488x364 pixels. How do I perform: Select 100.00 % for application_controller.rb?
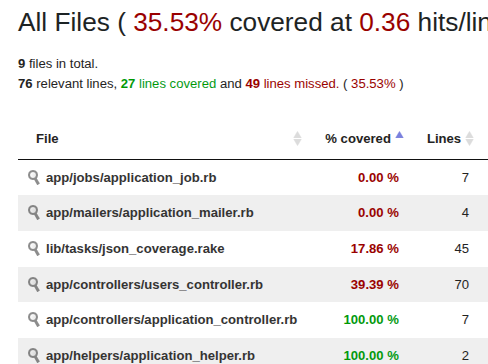pyautogui.click(x=371, y=320)
